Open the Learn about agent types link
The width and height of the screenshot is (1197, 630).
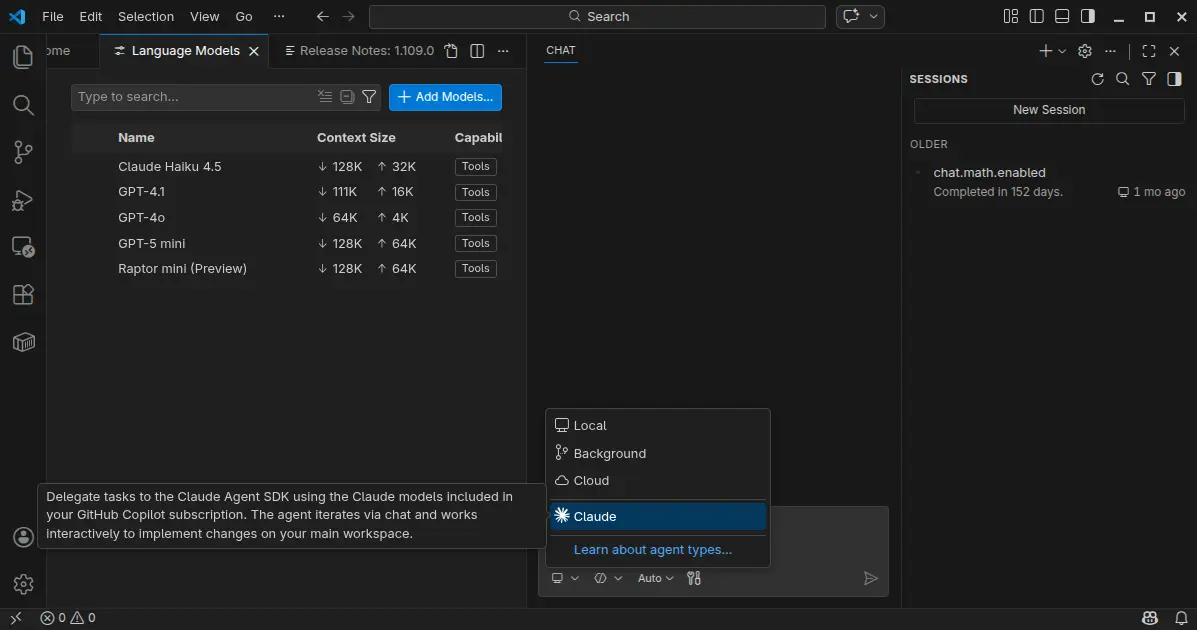652,550
